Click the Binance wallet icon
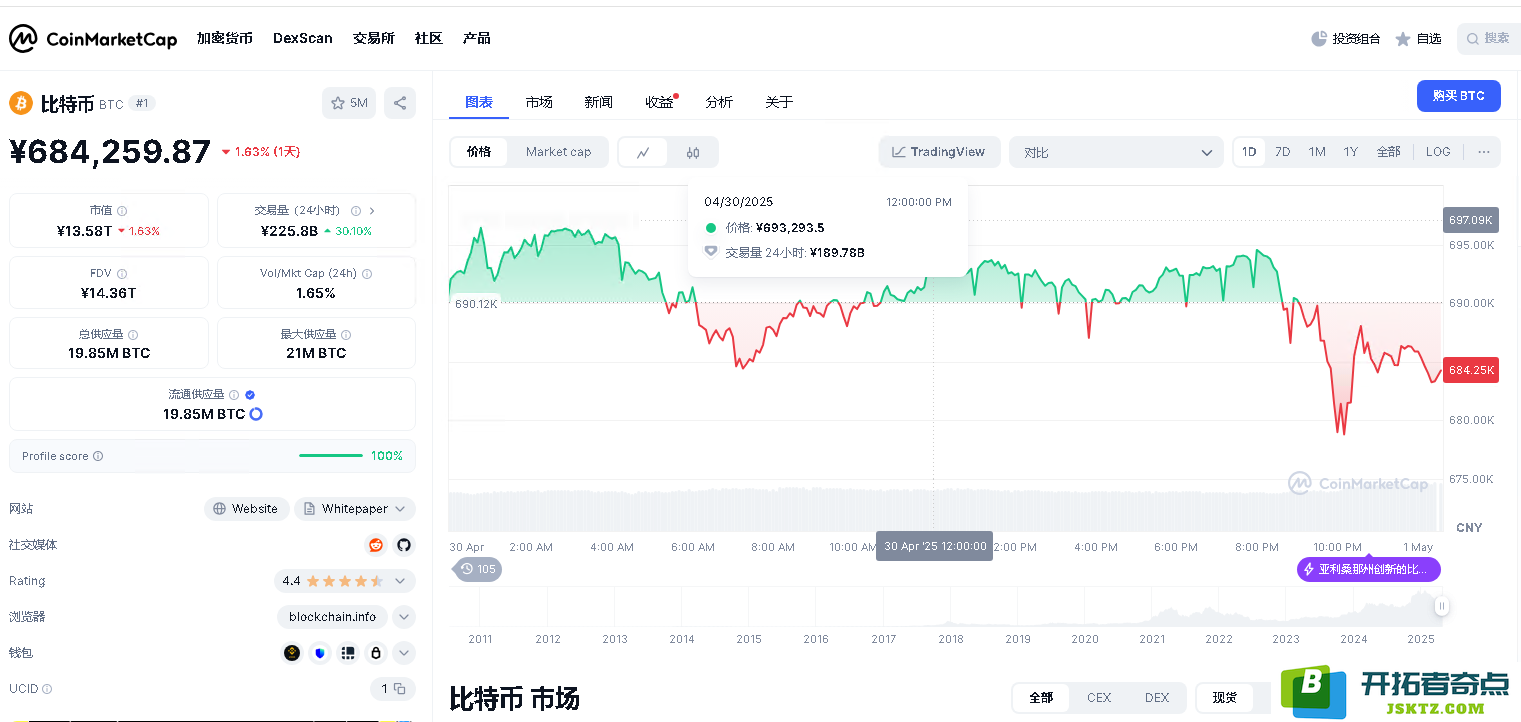The width and height of the screenshot is (1521, 722). 292,653
